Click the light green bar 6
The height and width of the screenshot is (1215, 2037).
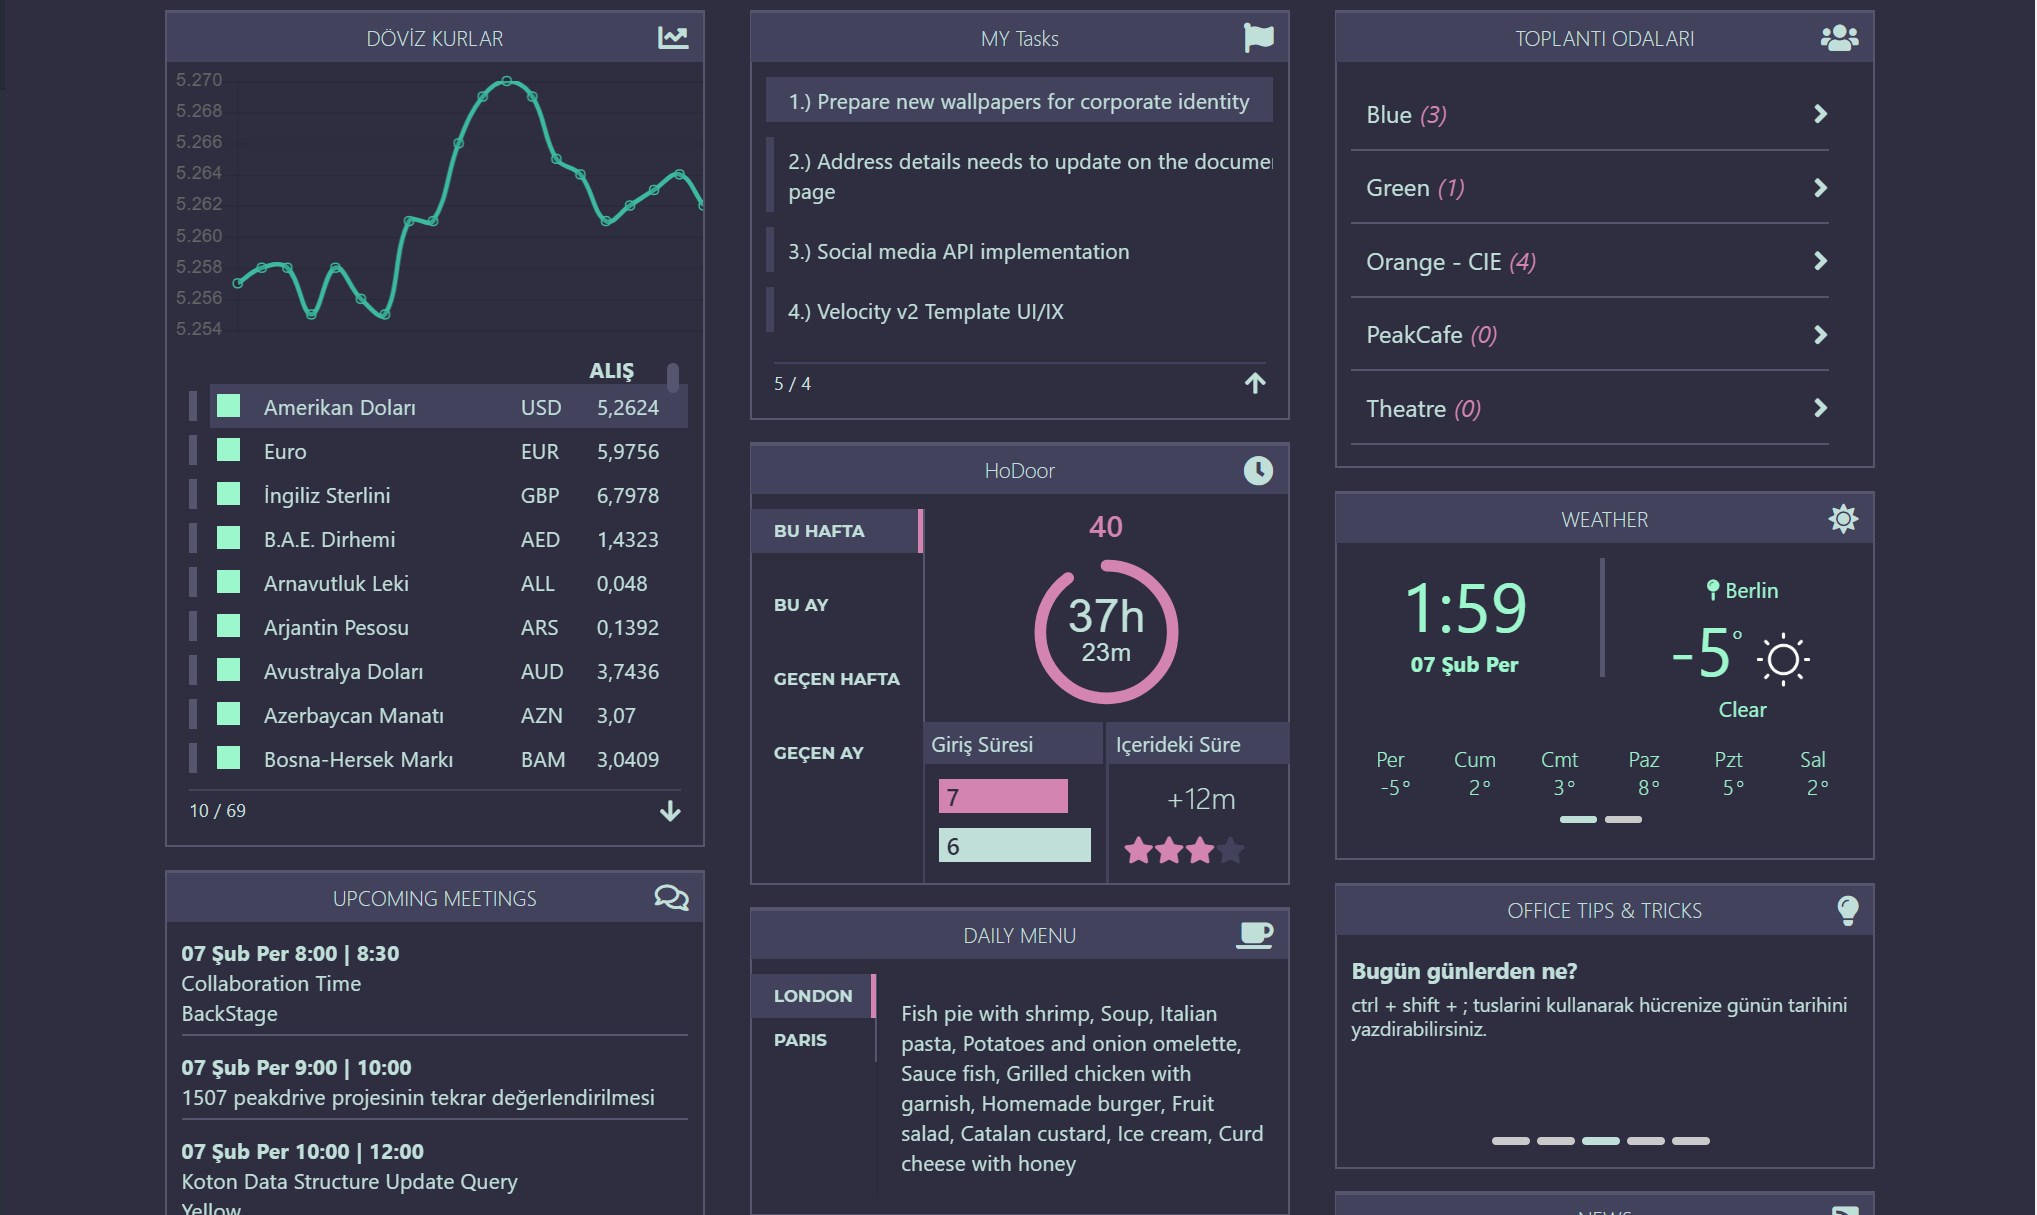[x=1014, y=845]
